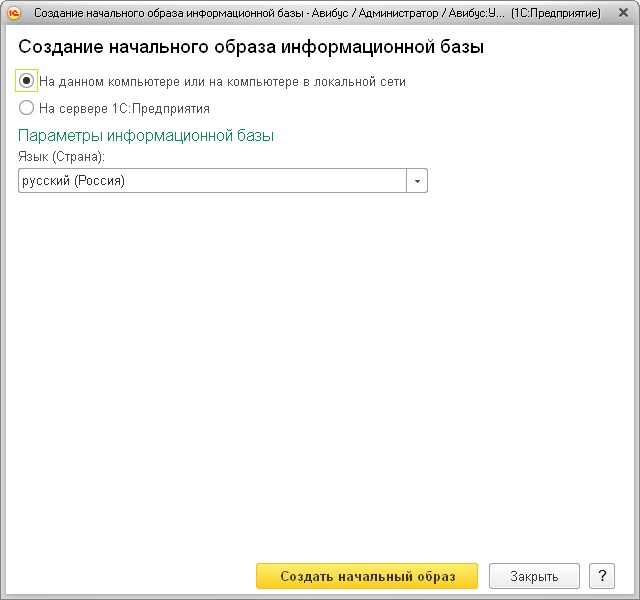Click the "На данном компьютере или на компьютере в локальной сети" label

pyautogui.click(x=222, y=82)
